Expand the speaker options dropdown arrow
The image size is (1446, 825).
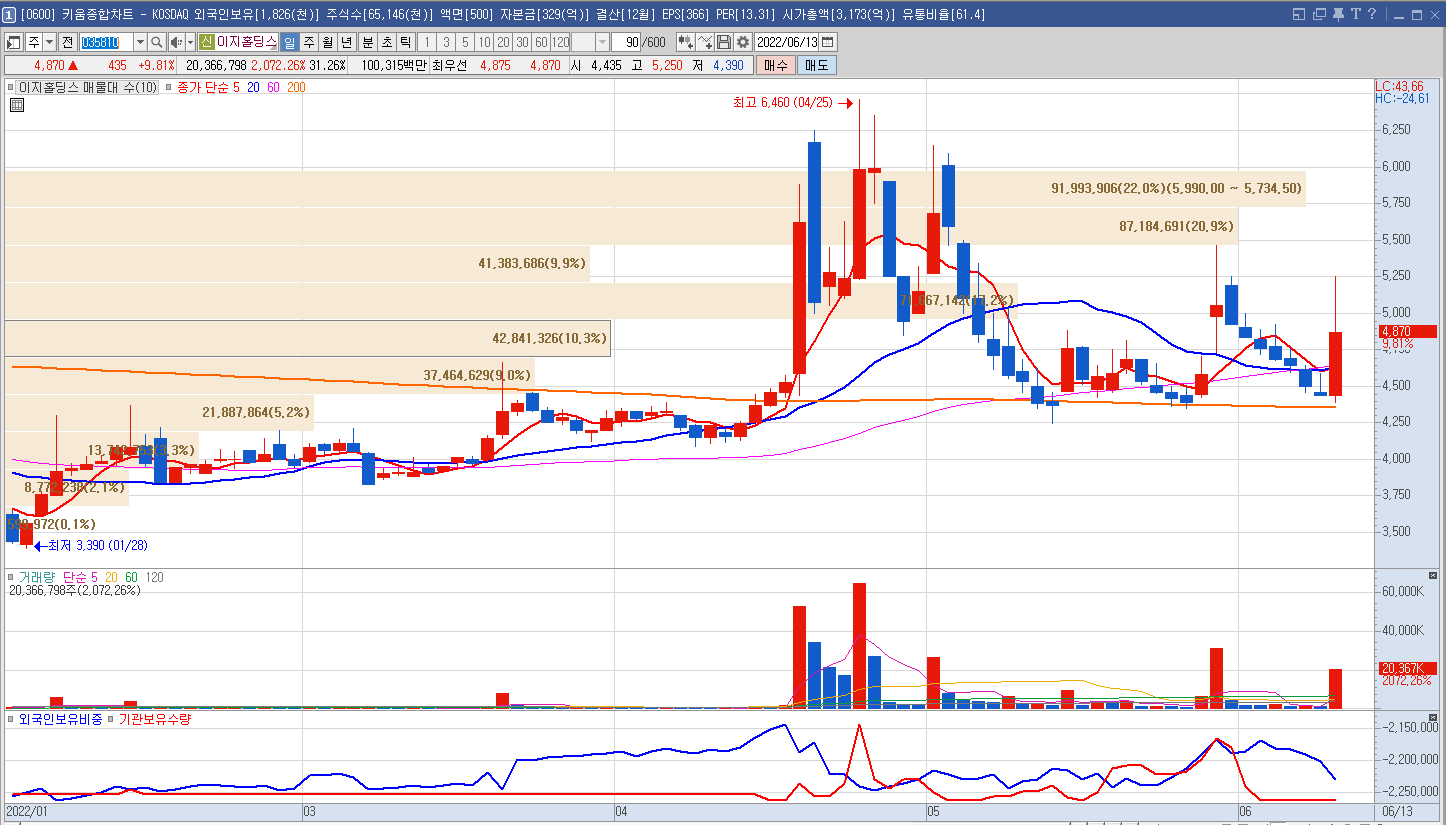coord(190,42)
